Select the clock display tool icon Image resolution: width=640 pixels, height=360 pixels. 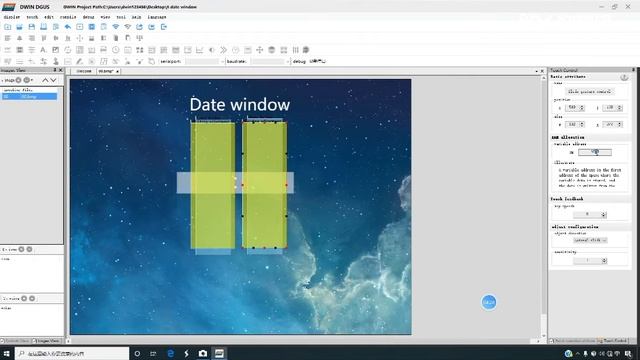click(x=116, y=50)
